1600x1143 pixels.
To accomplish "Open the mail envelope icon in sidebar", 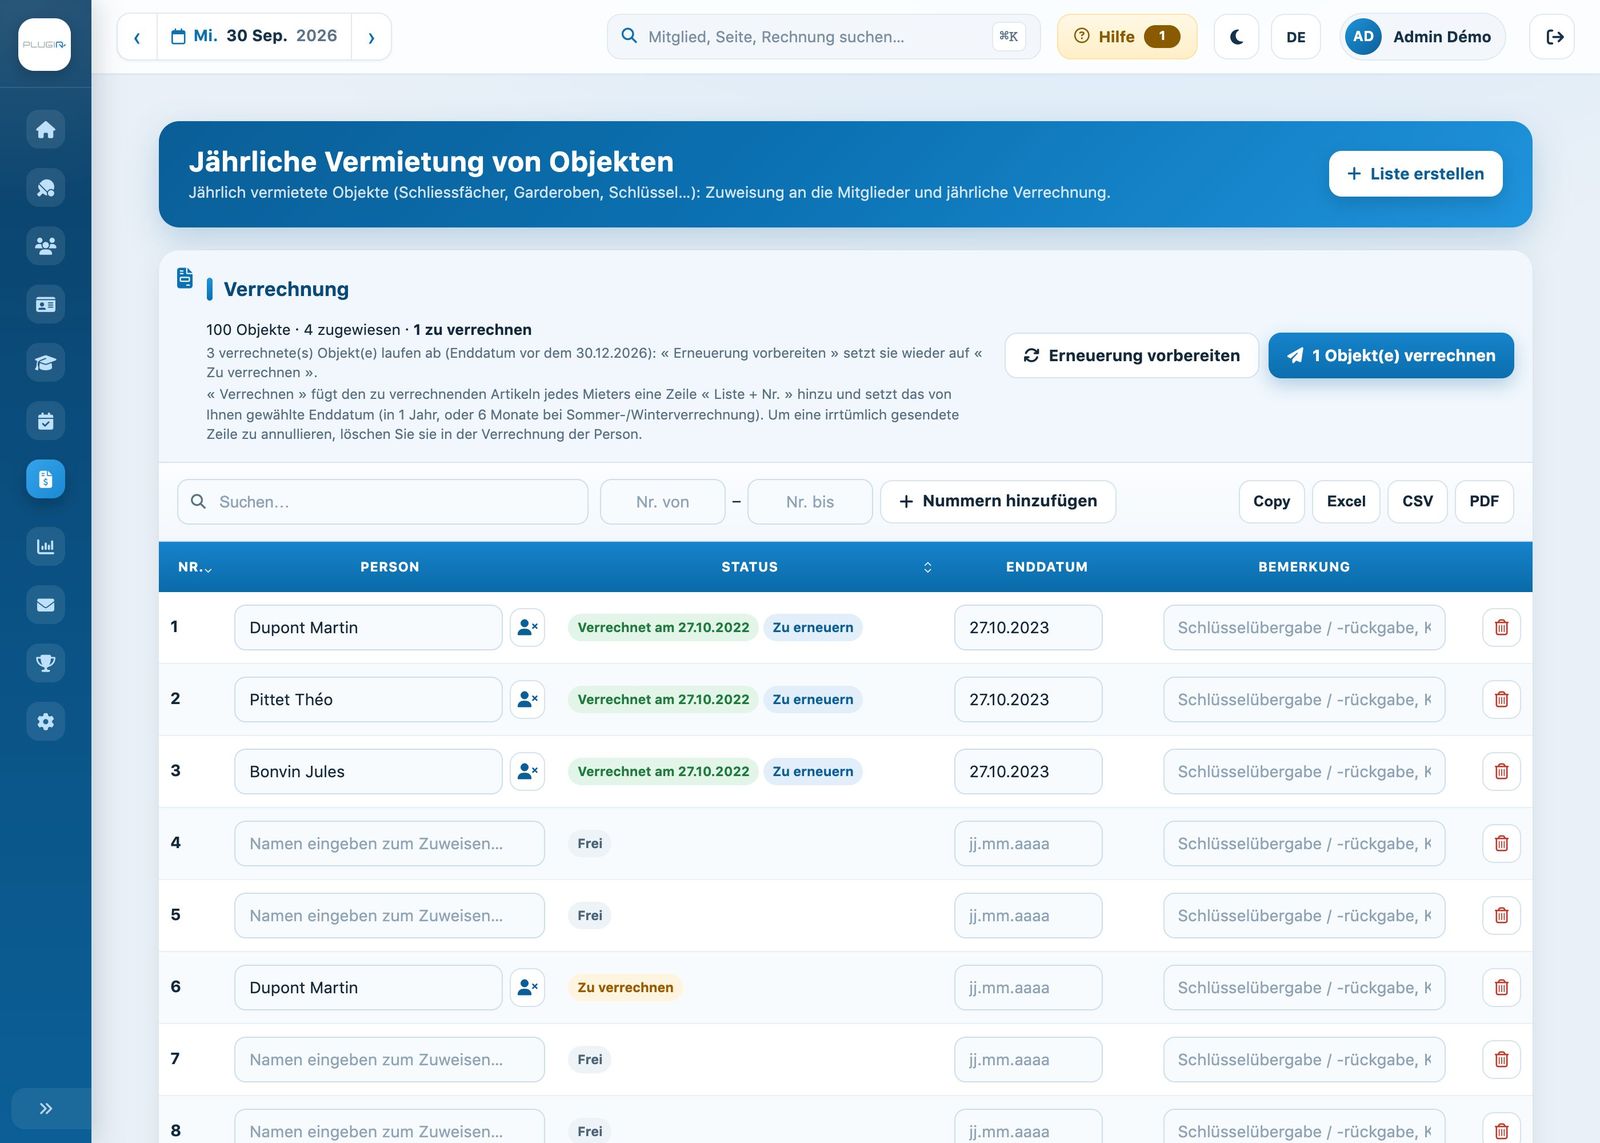I will (x=45, y=605).
